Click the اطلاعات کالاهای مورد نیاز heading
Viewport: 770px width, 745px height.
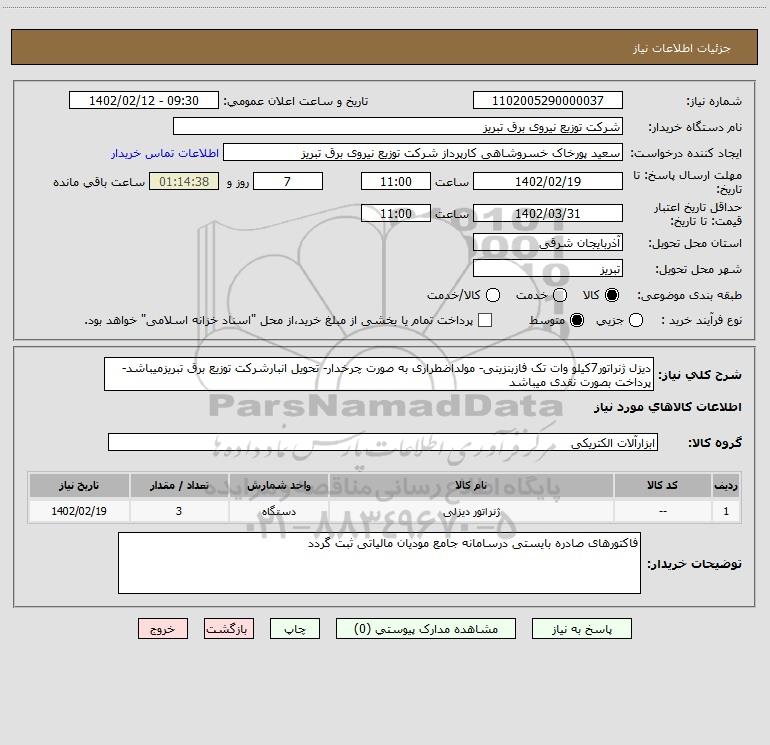[x=667, y=407]
